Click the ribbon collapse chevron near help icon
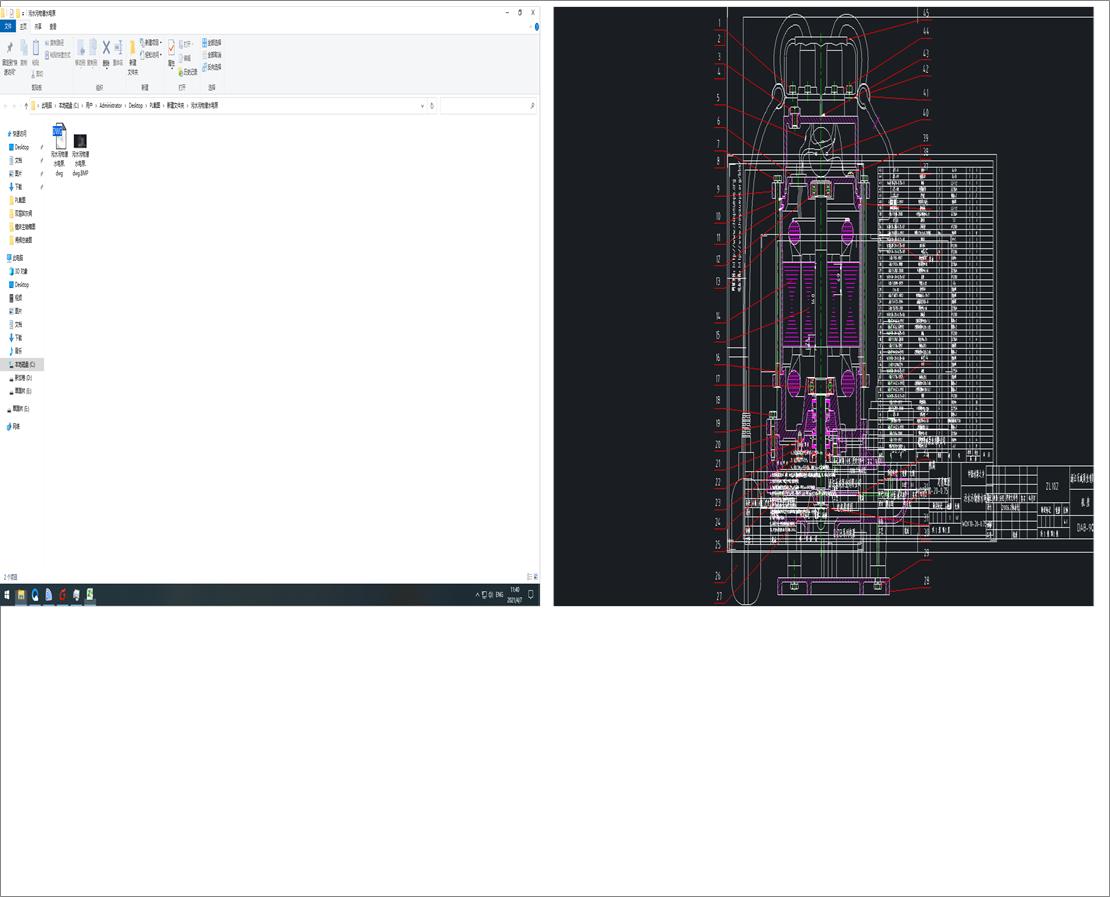1110x897 pixels. [530, 27]
